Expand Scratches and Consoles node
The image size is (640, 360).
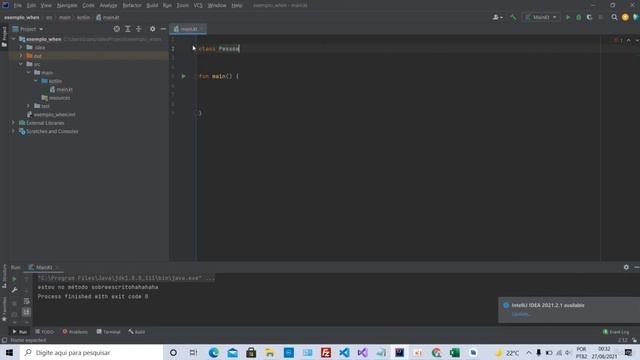click(x=13, y=131)
